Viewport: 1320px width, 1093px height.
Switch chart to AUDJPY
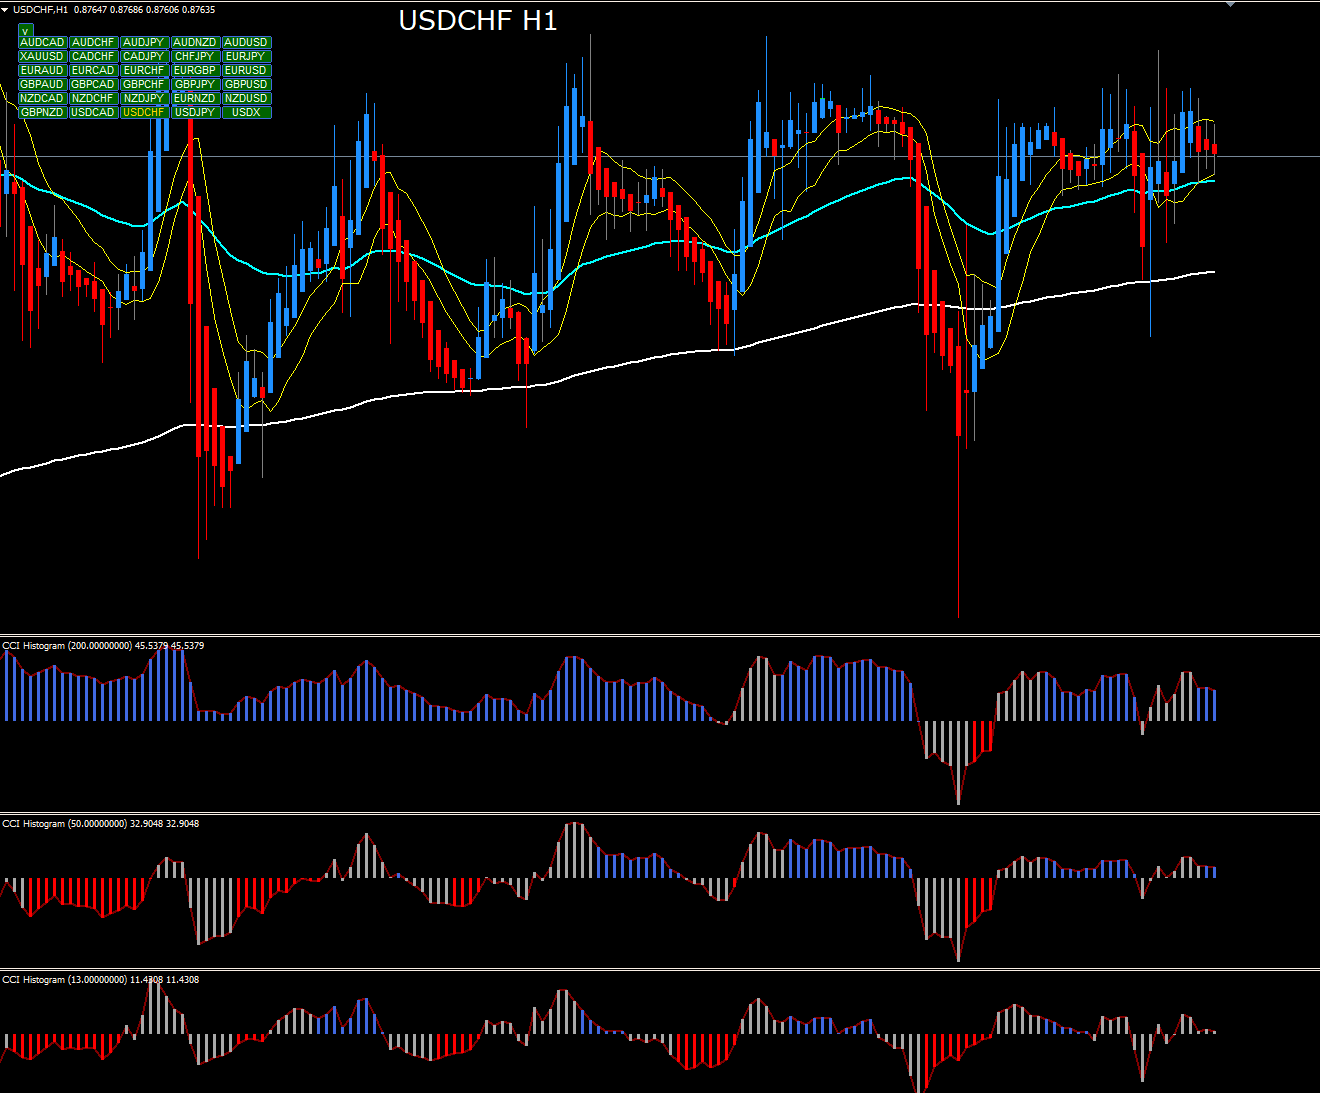(144, 43)
